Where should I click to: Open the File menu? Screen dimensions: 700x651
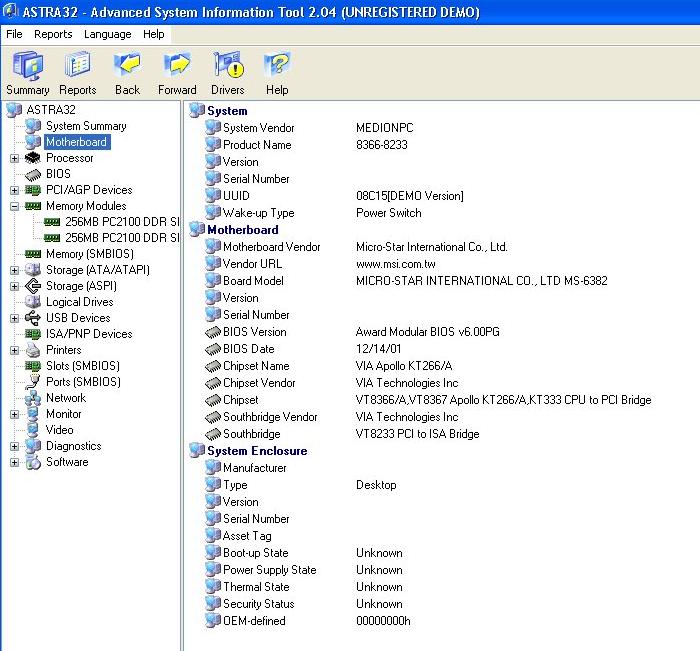point(14,34)
